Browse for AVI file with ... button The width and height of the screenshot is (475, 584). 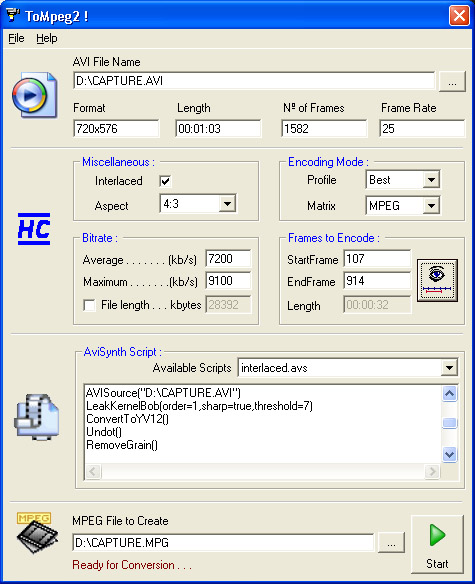click(x=452, y=81)
